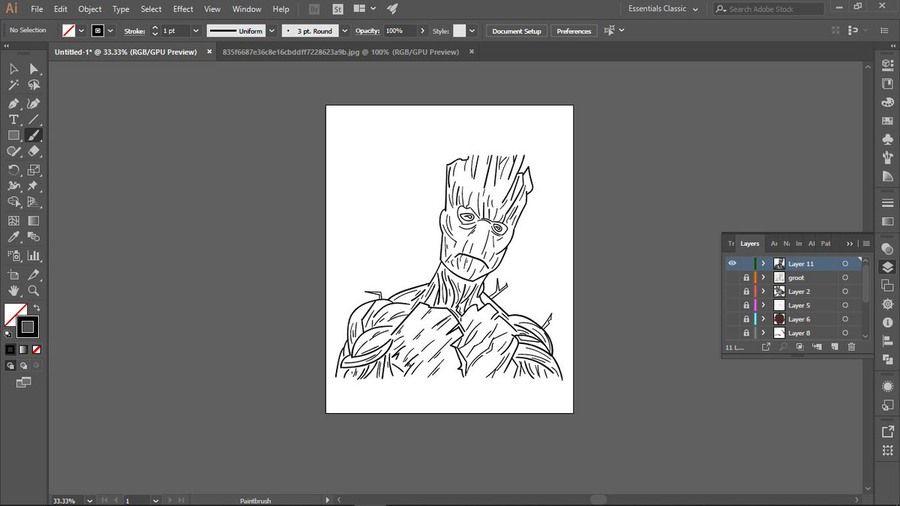Open the Layers panel dock icon

(887, 267)
